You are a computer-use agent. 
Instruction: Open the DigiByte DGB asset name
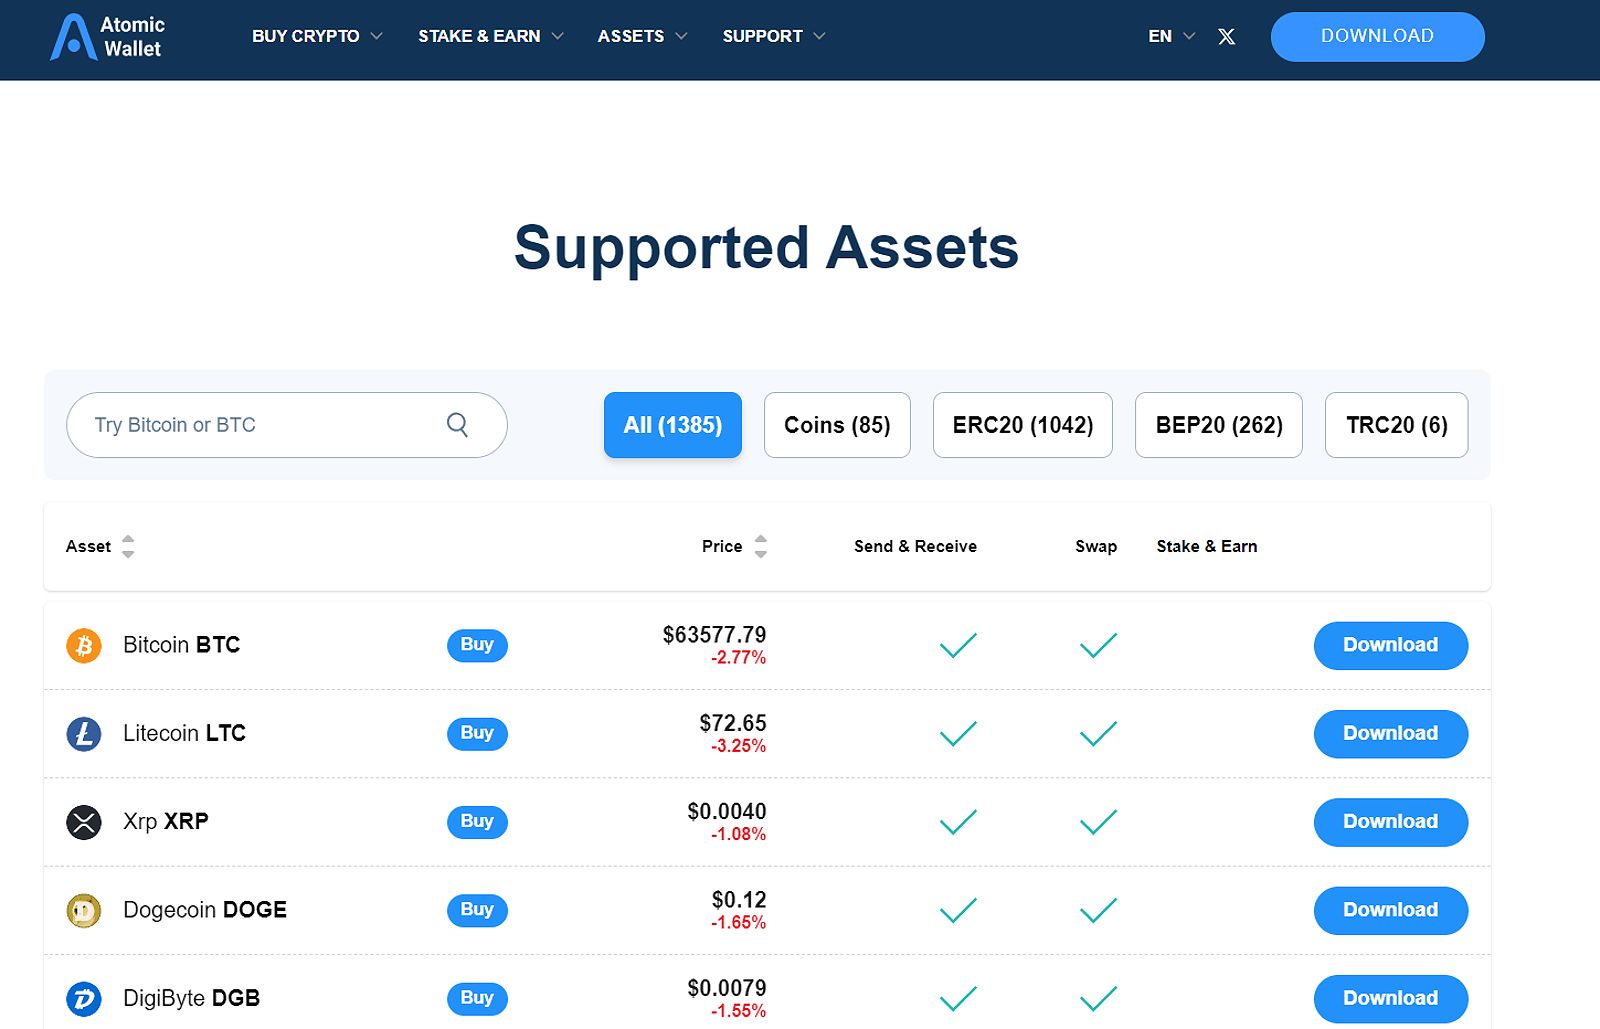click(192, 998)
